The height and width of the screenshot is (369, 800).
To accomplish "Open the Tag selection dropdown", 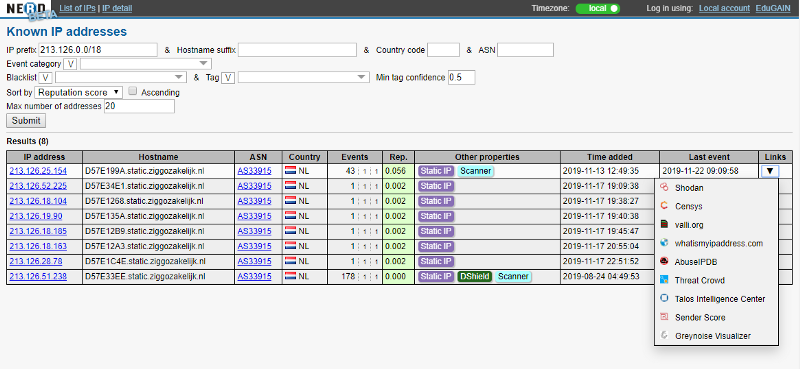I will click(304, 77).
